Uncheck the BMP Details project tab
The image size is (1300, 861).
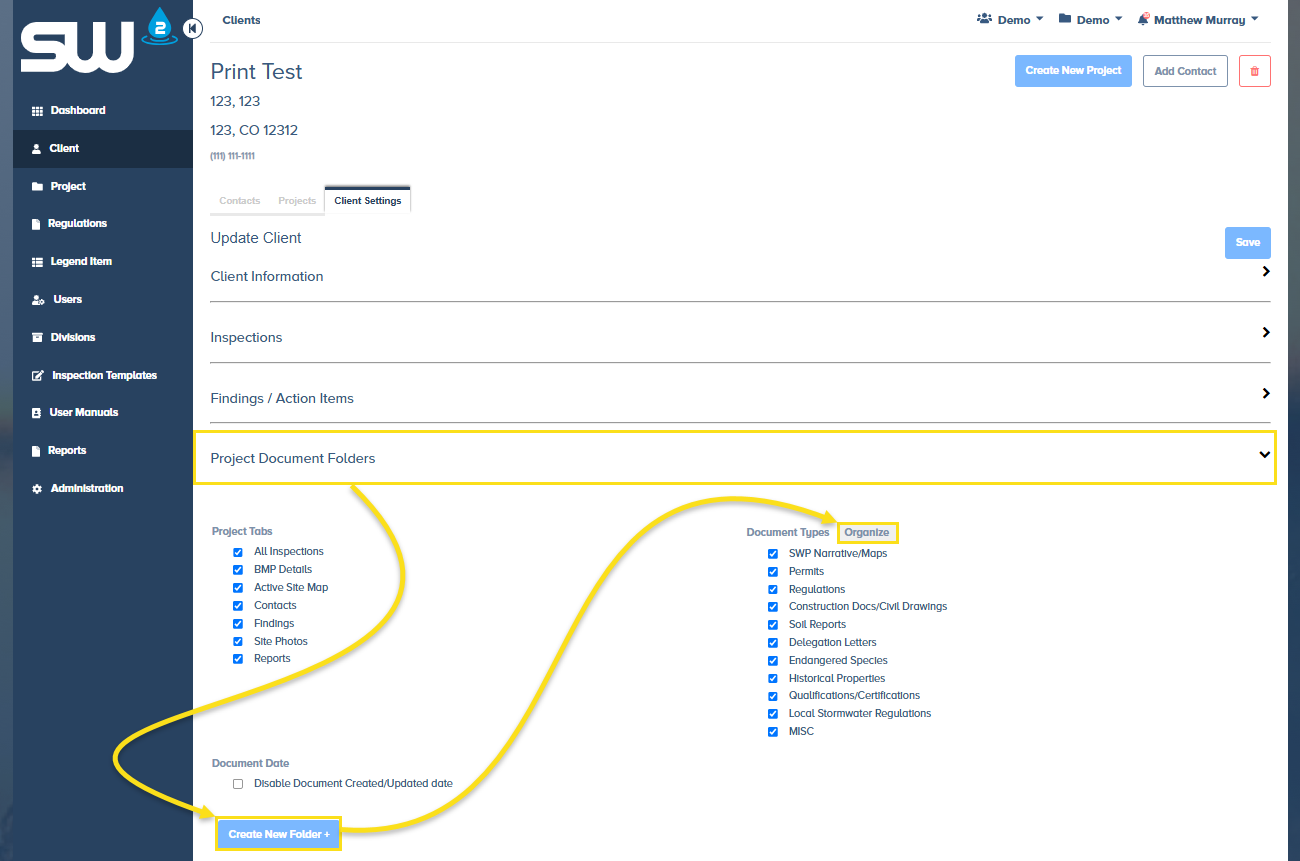(x=237, y=570)
